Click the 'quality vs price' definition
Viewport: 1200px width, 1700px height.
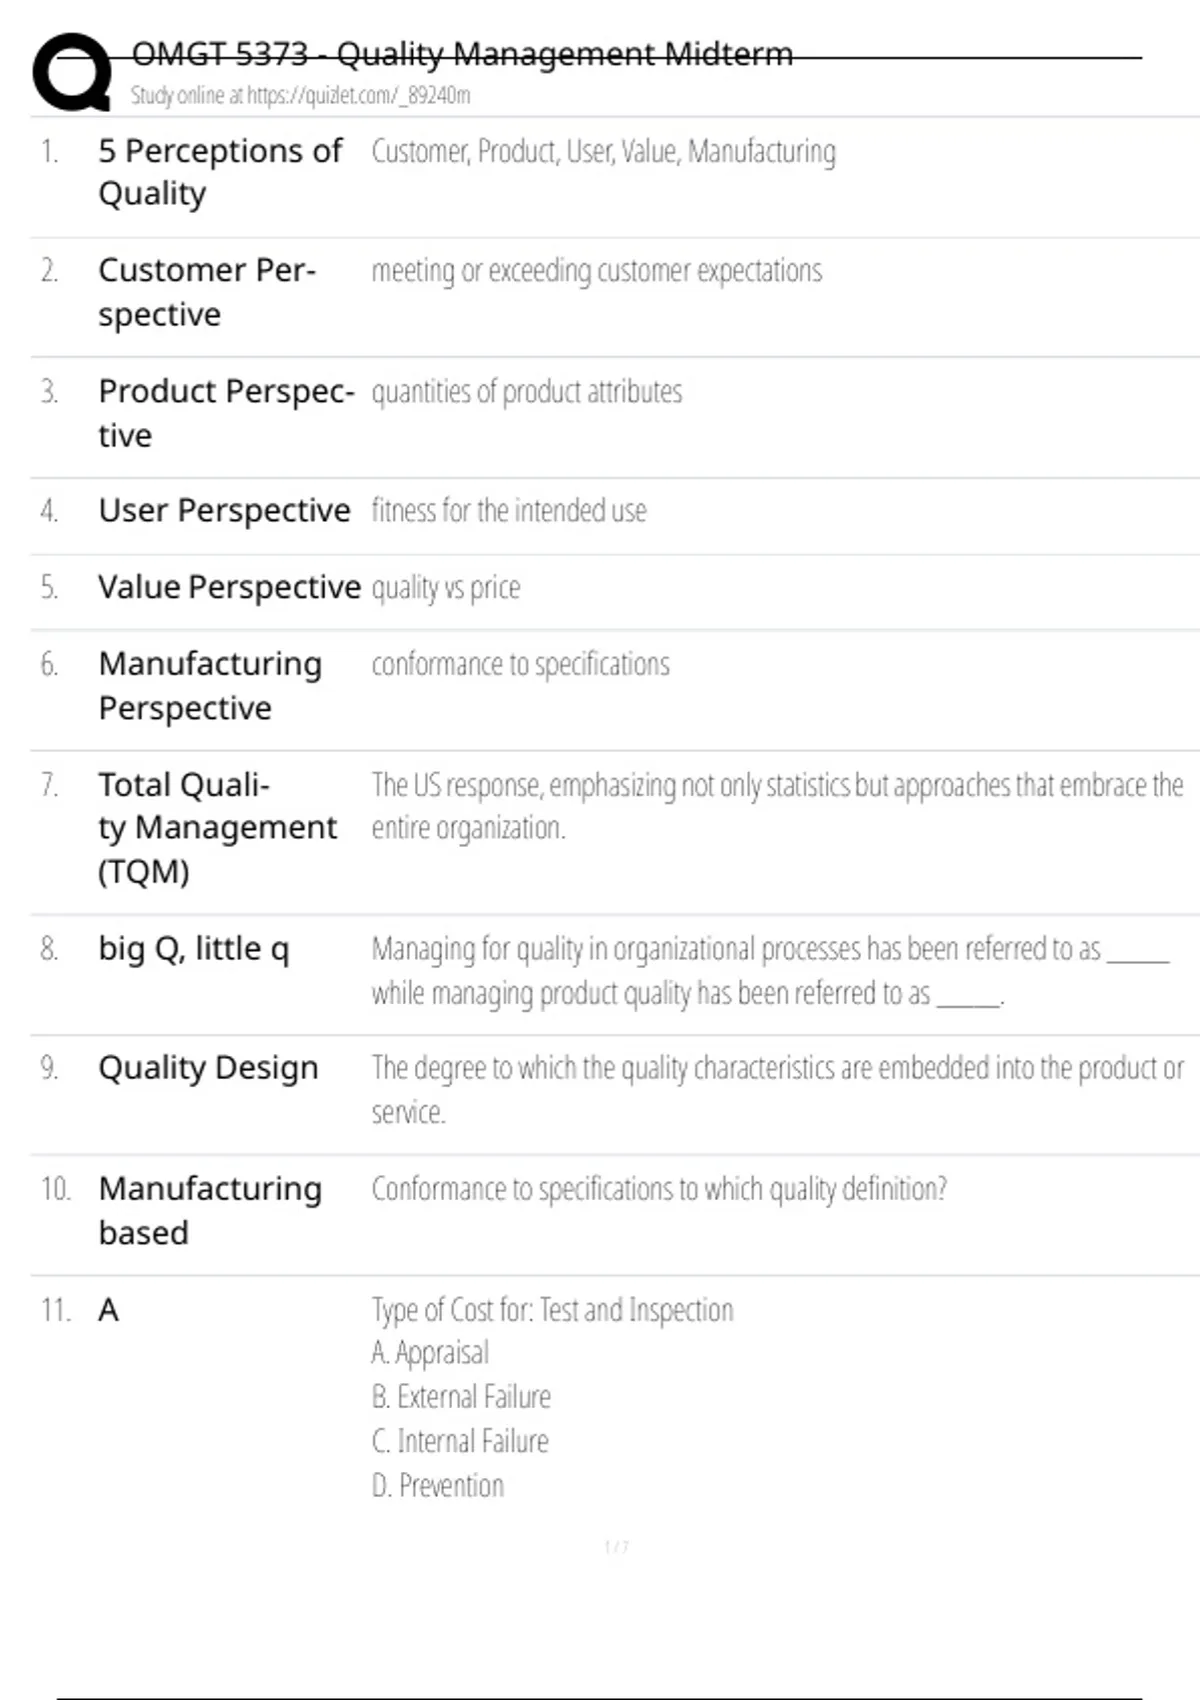click(x=446, y=587)
